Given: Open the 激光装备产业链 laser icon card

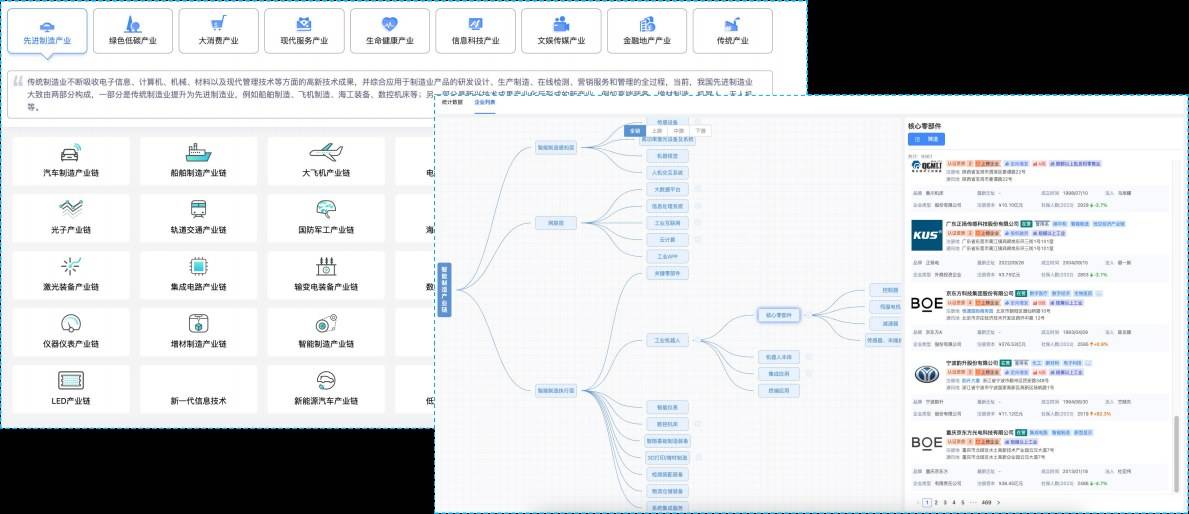Looking at the screenshot, I should (71, 274).
